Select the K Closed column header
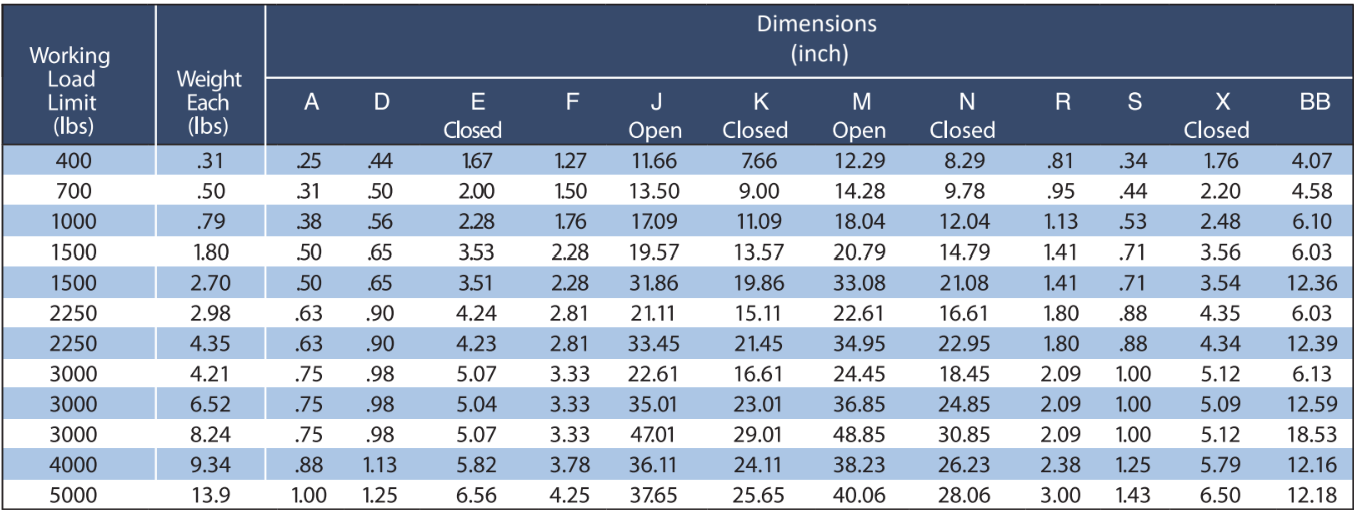 755,115
